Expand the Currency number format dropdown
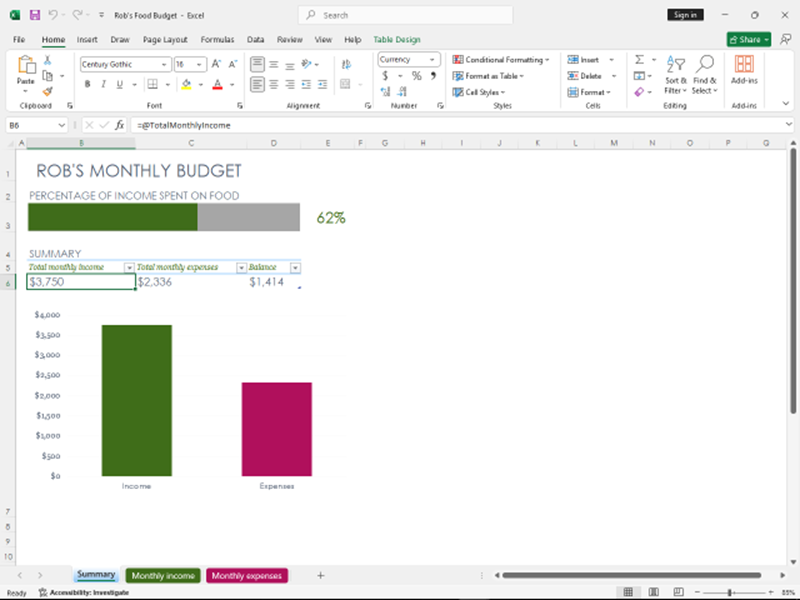The image size is (800, 600). 433,60
